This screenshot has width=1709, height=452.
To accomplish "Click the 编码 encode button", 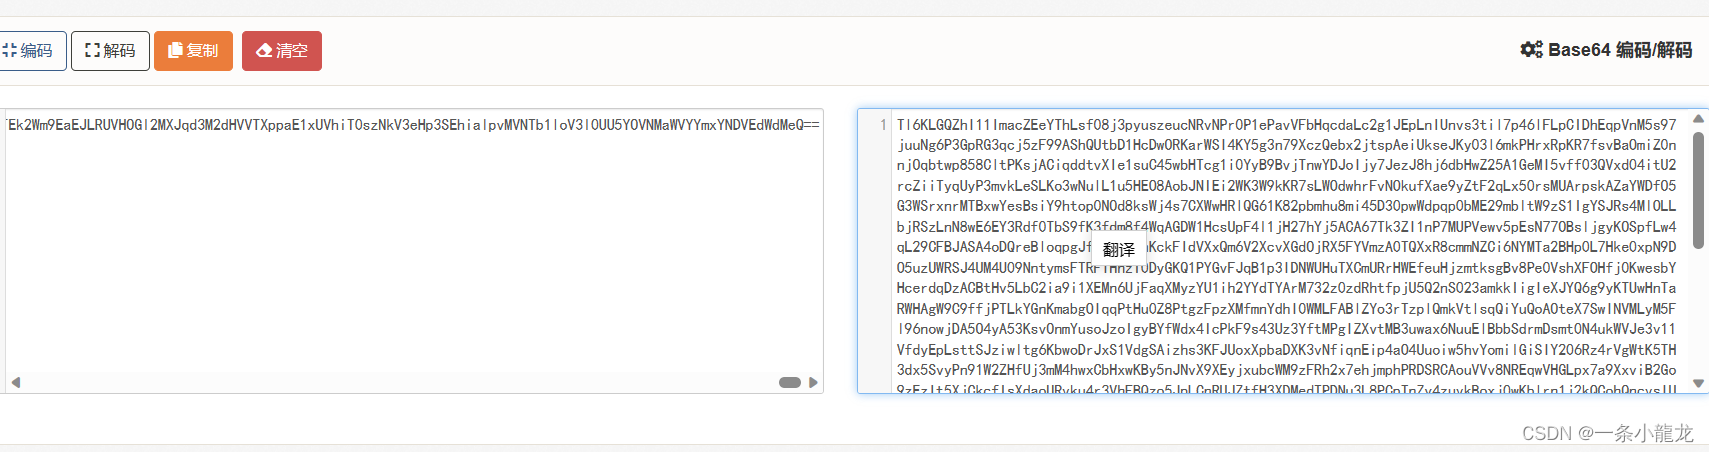I will pyautogui.click(x=33, y=51).
